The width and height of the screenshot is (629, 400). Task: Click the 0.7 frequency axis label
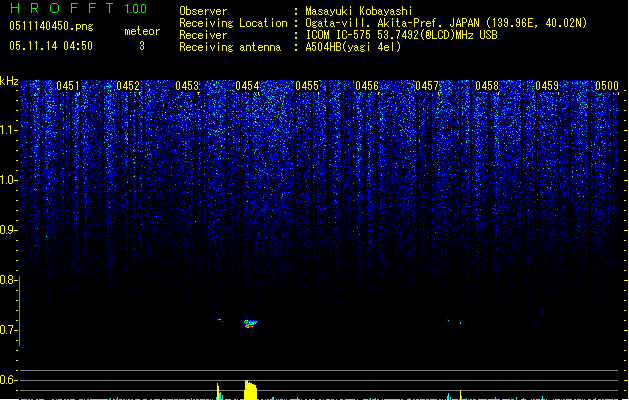point(8,330)
